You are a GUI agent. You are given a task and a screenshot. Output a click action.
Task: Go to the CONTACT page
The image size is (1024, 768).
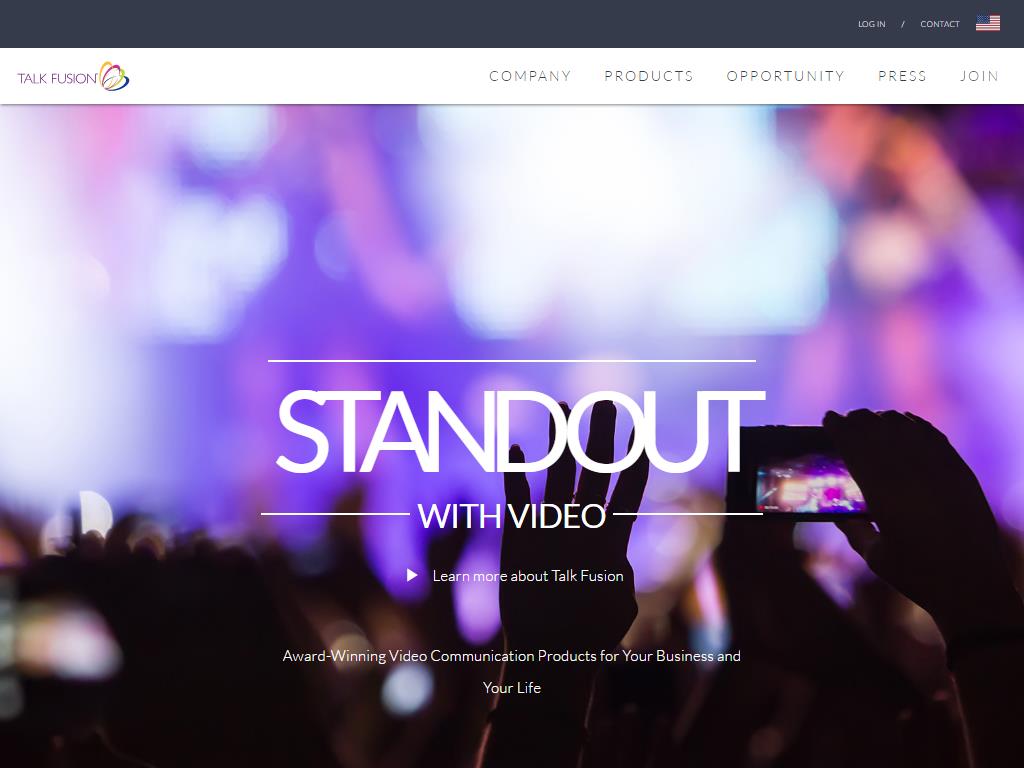click(x=940, y=24)
